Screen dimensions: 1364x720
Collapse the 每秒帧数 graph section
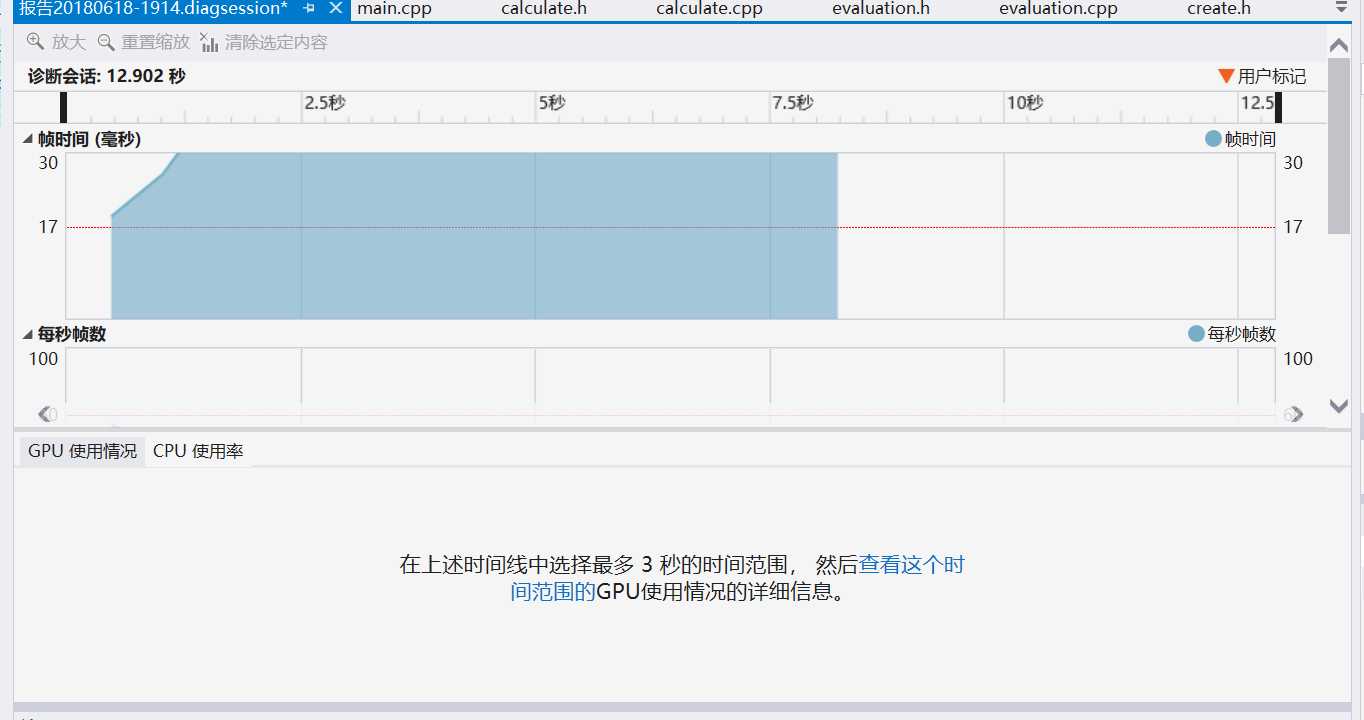coord(28,335)
